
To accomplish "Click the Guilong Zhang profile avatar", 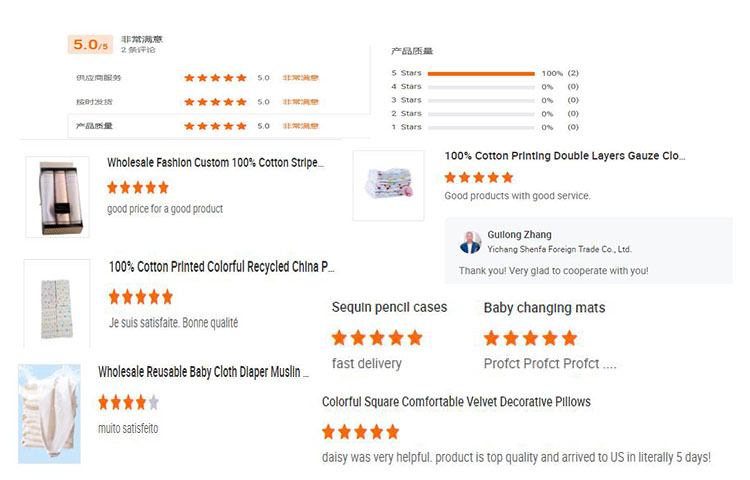I will click(x=470, y=242).
